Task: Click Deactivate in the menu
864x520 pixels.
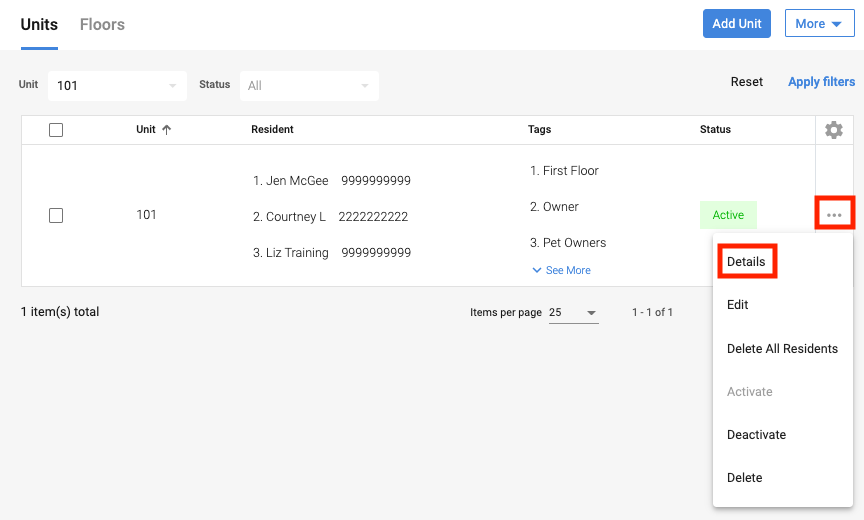Action: [x=756, y=435]
